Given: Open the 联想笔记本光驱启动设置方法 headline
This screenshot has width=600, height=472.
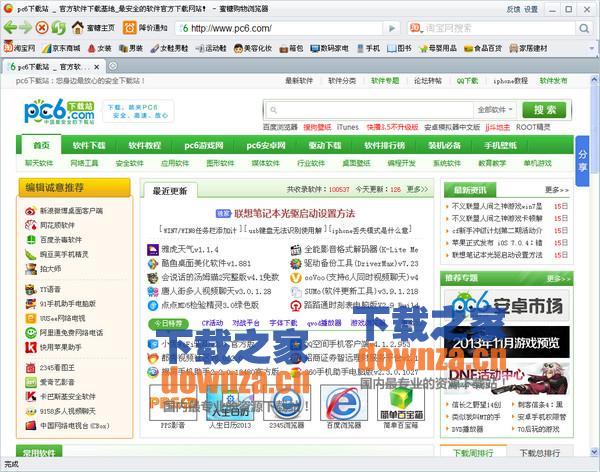Looking at the screenshot, I should coord(295,214).
